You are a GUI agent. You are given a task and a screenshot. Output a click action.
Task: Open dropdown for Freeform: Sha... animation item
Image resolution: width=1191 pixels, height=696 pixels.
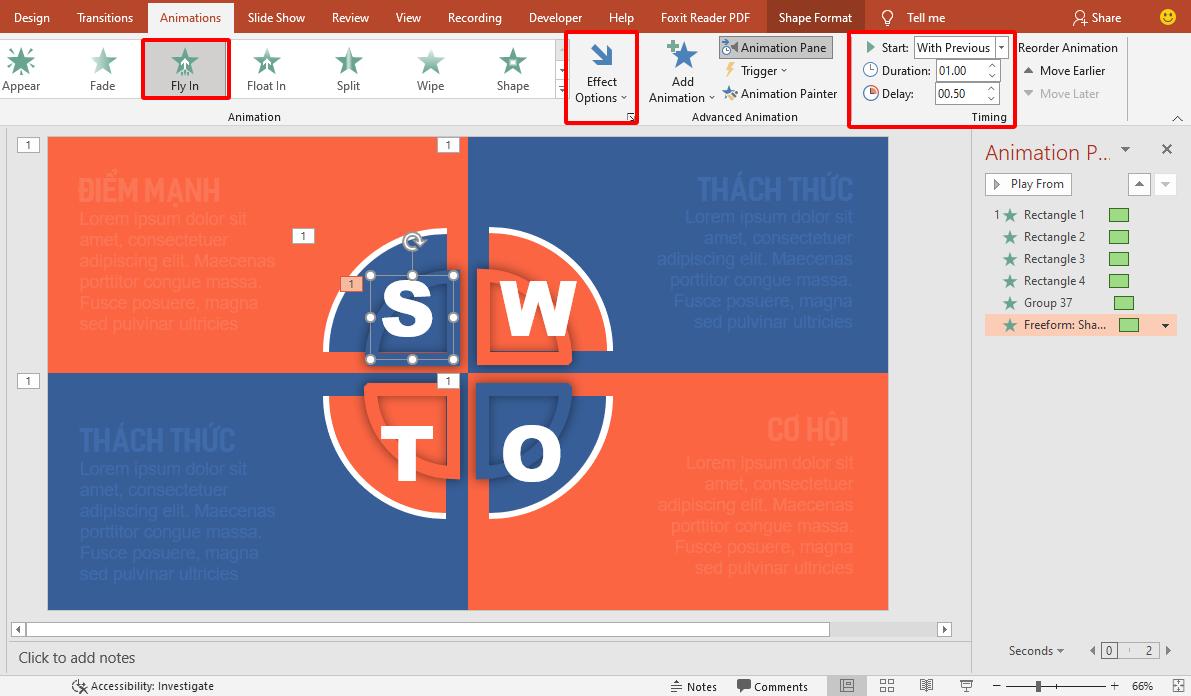pyautogui.click(x=1164, y=324)
